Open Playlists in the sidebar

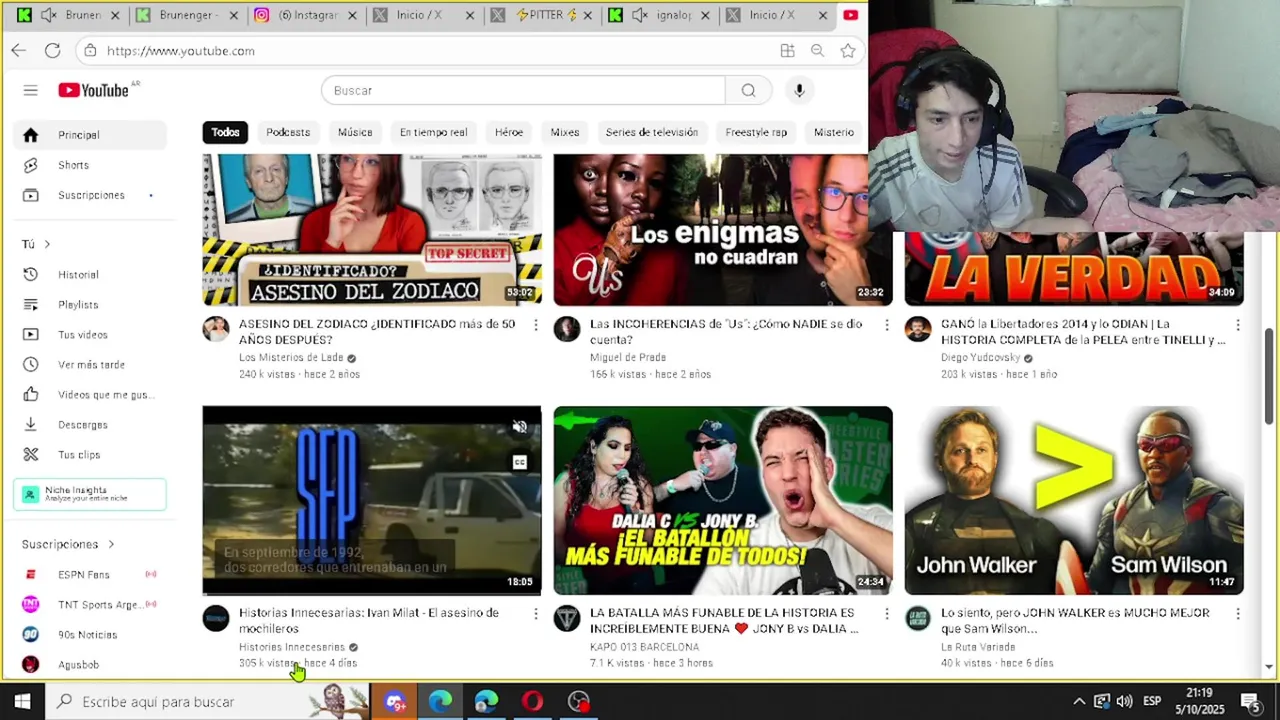coord(90,304)
